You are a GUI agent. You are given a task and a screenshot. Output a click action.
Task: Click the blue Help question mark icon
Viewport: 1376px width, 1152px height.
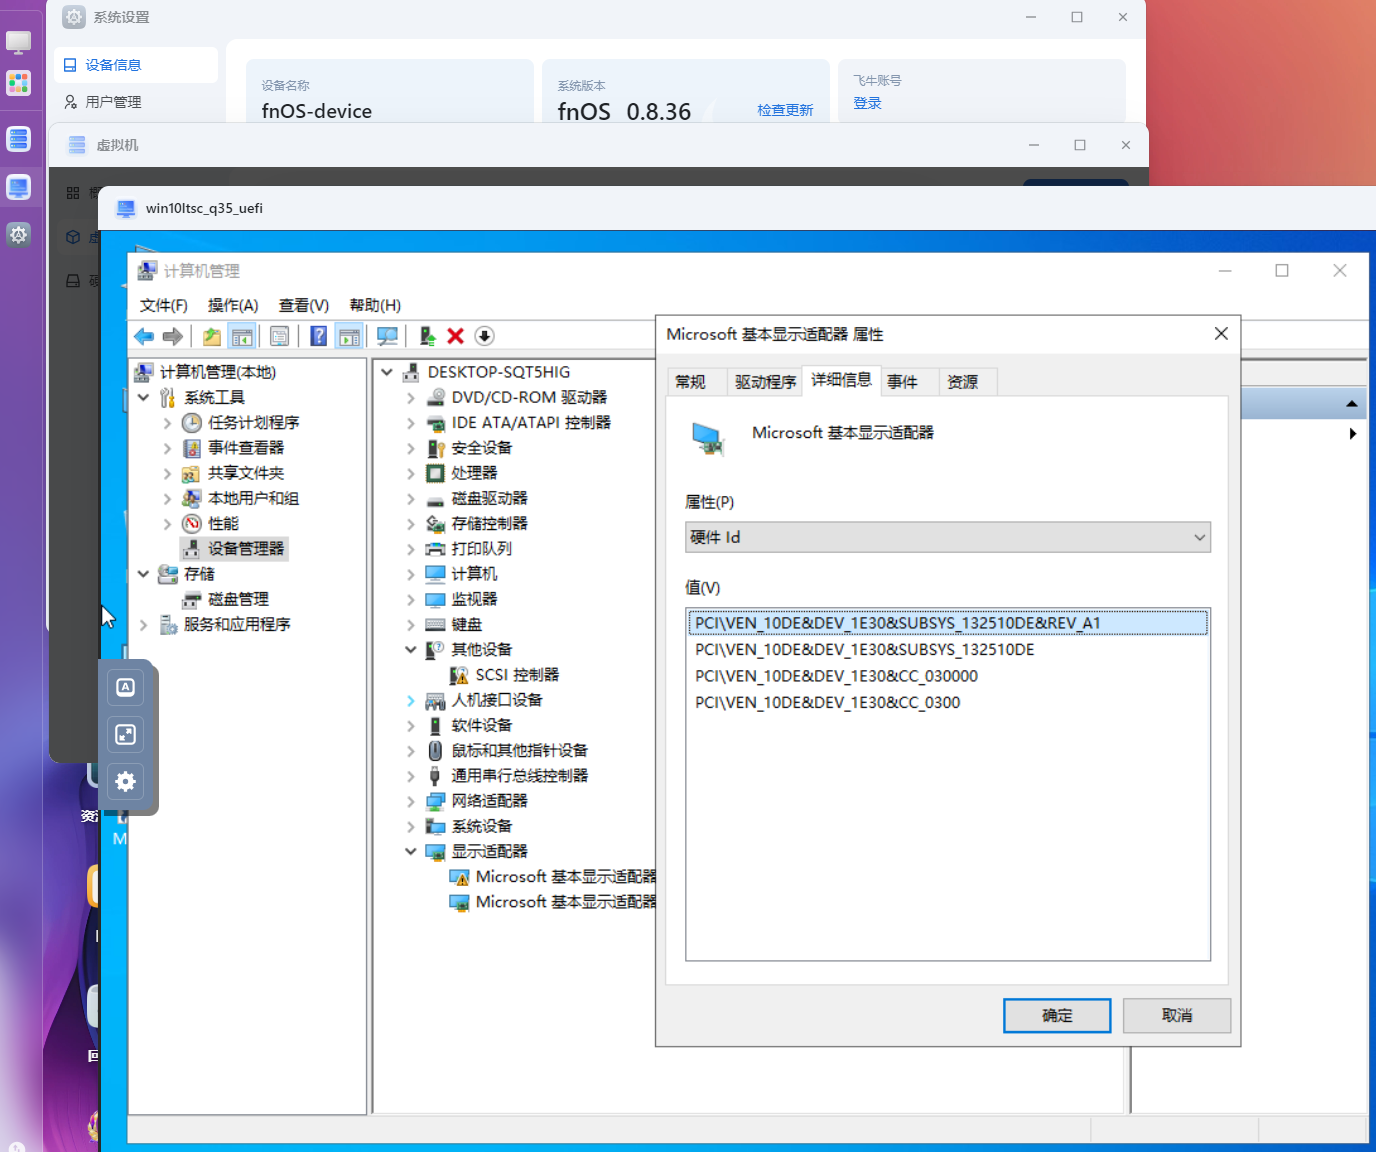point(318,336)
